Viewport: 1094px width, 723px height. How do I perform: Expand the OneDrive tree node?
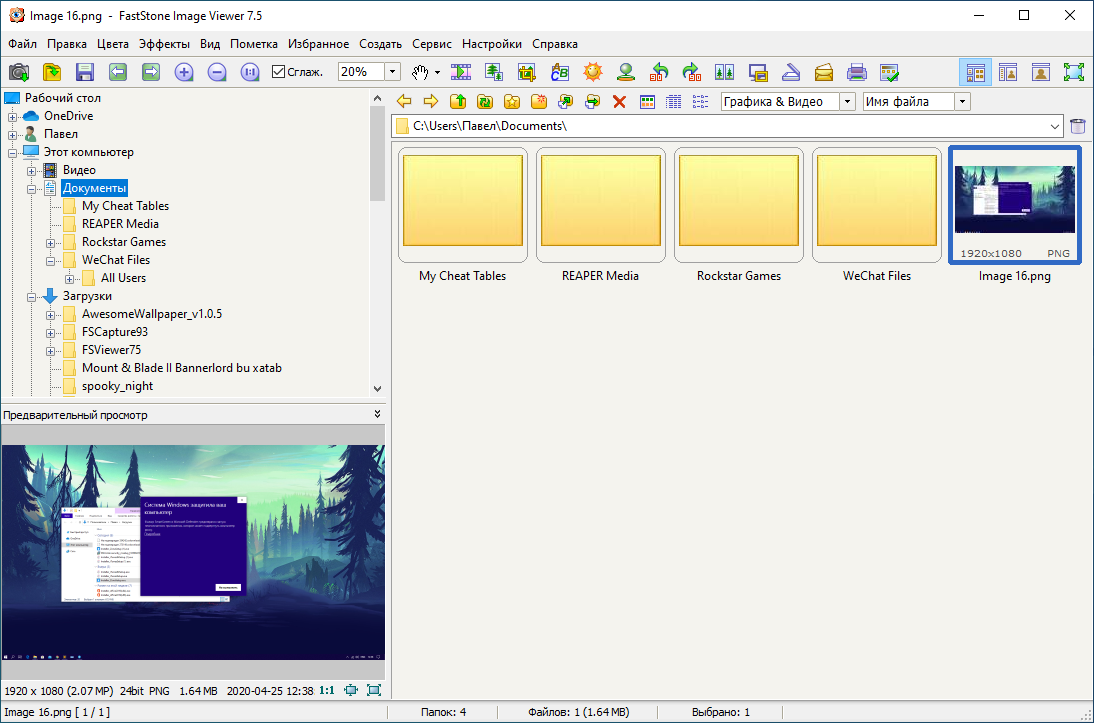pyautogui.click(x=13, y=117)
